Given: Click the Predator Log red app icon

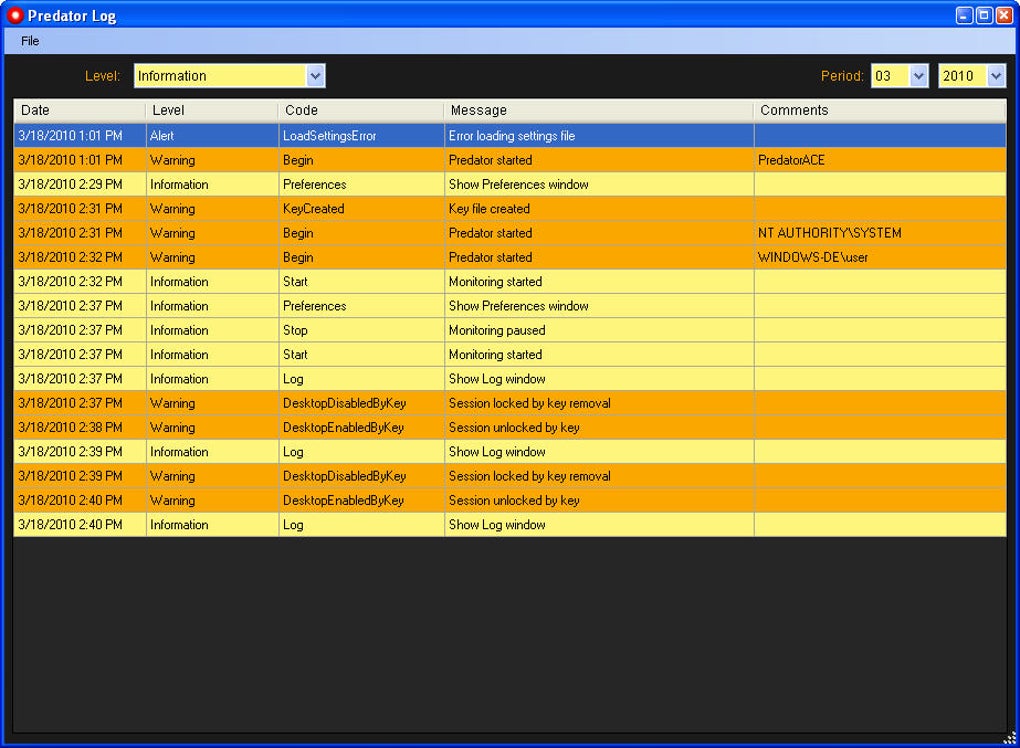Looking at the screenshot, I should 15,15.
